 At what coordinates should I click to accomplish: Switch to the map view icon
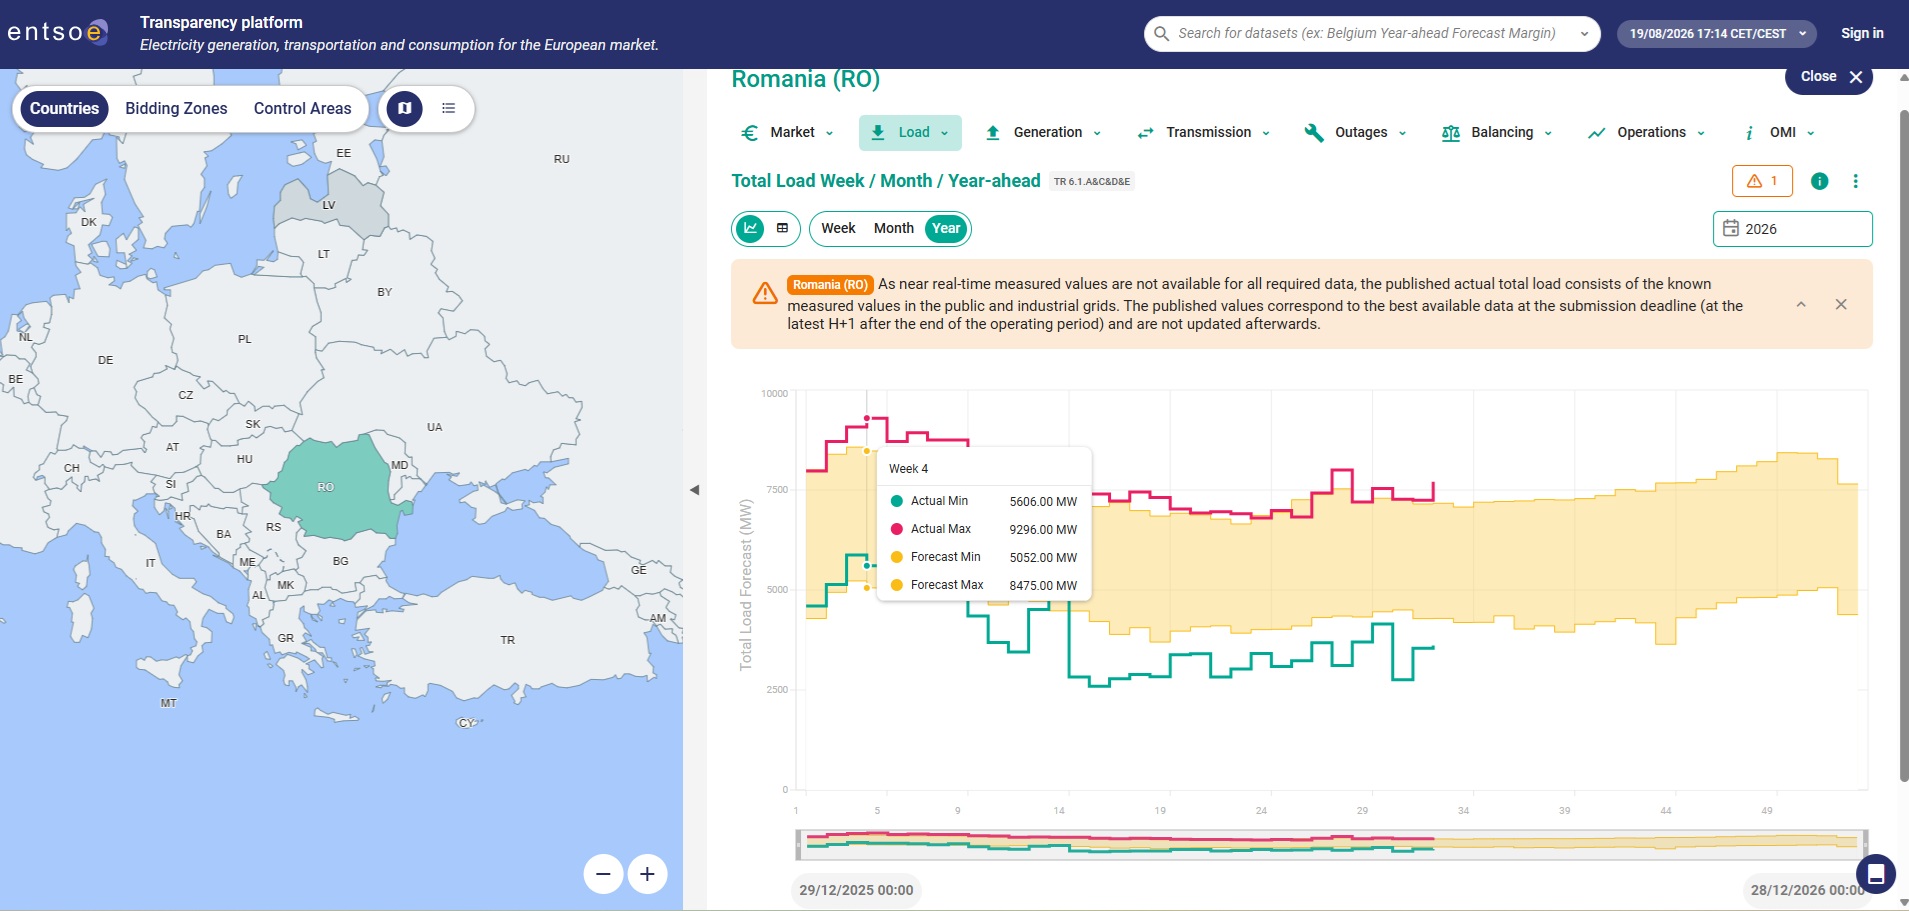[405, 108]
